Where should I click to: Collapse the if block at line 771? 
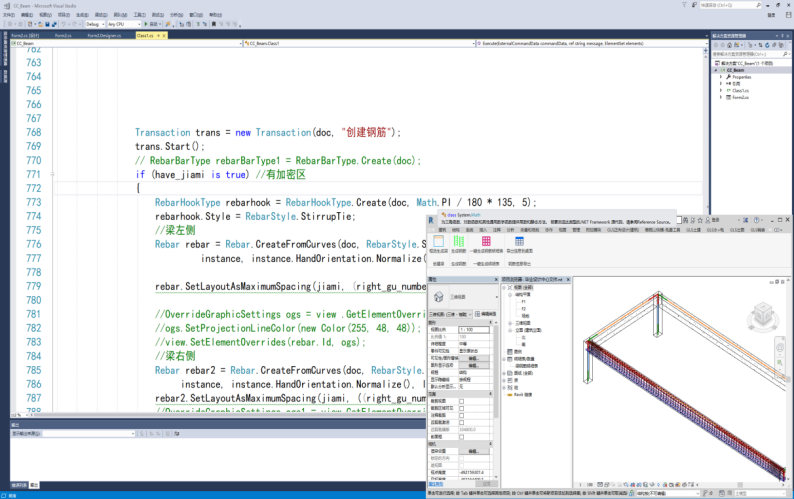tap(53, 174)
